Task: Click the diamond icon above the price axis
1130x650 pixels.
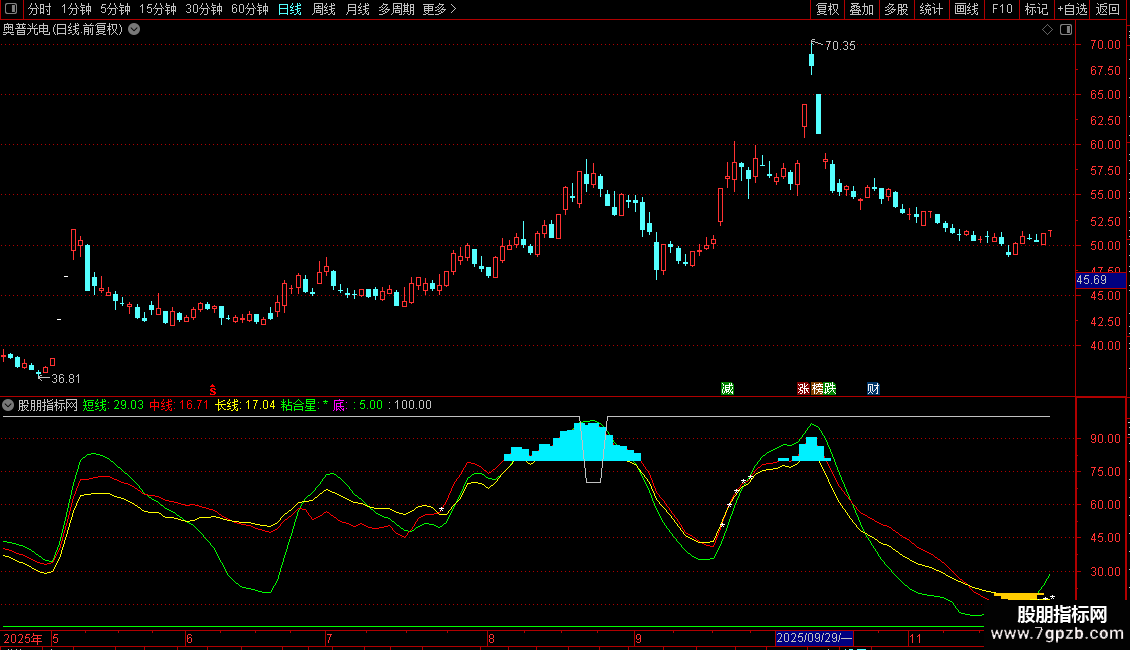Action: [x=1047, y=30]
